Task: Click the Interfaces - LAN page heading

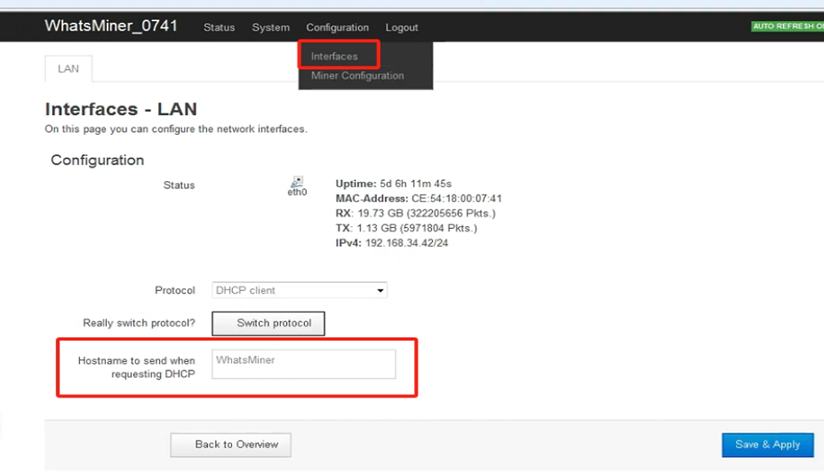Action: coord(121,109)
